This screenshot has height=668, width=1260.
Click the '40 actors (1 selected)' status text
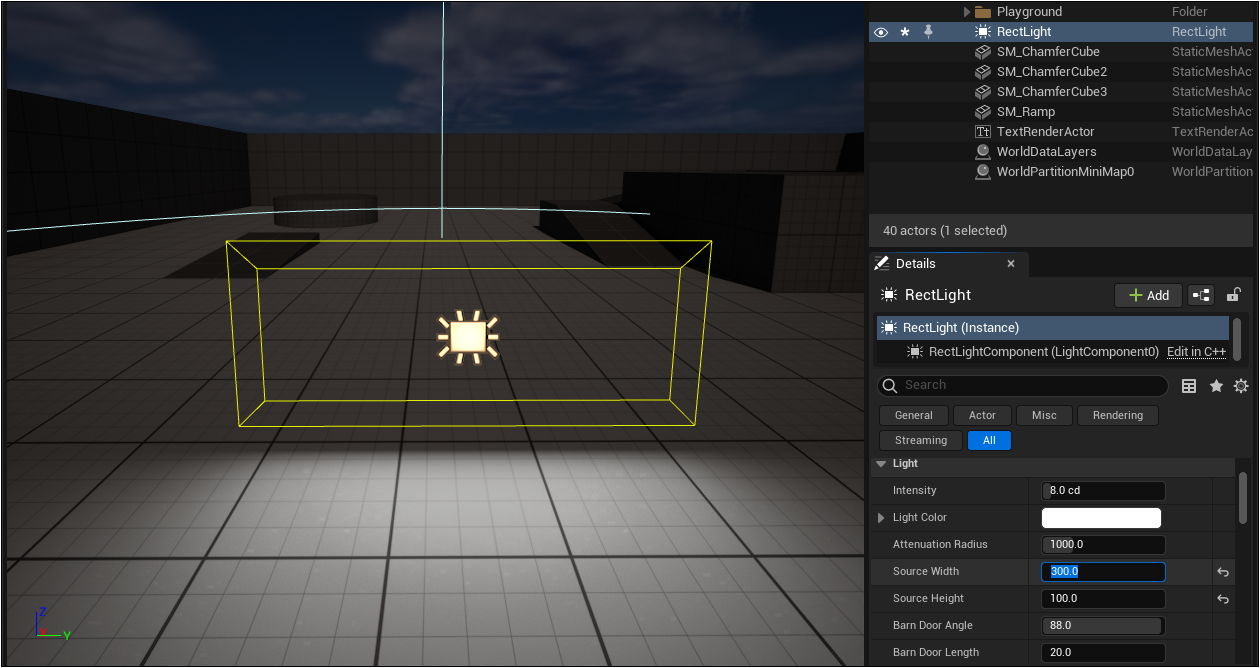pyautogui.click(x=945, y=231)
